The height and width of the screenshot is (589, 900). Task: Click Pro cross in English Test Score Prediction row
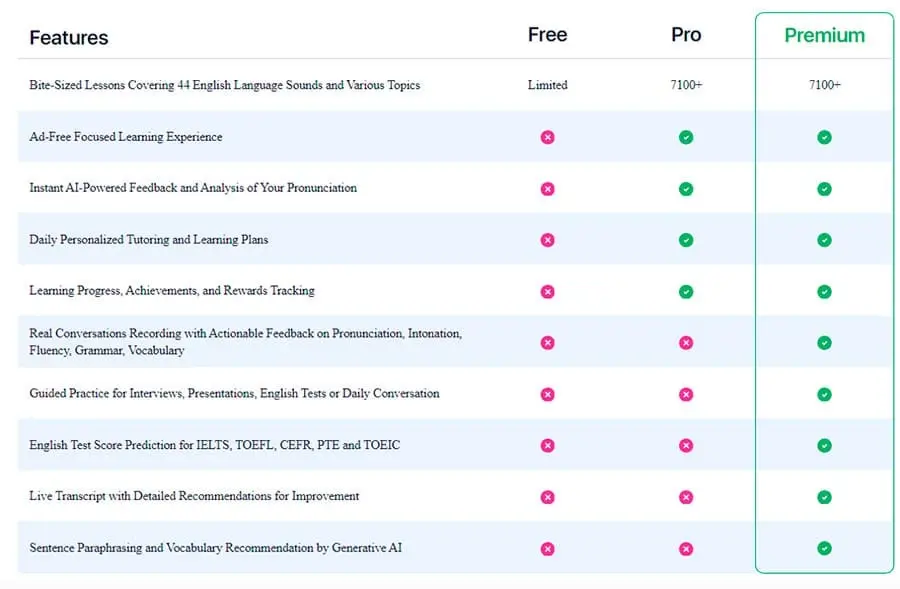[686, 445]
